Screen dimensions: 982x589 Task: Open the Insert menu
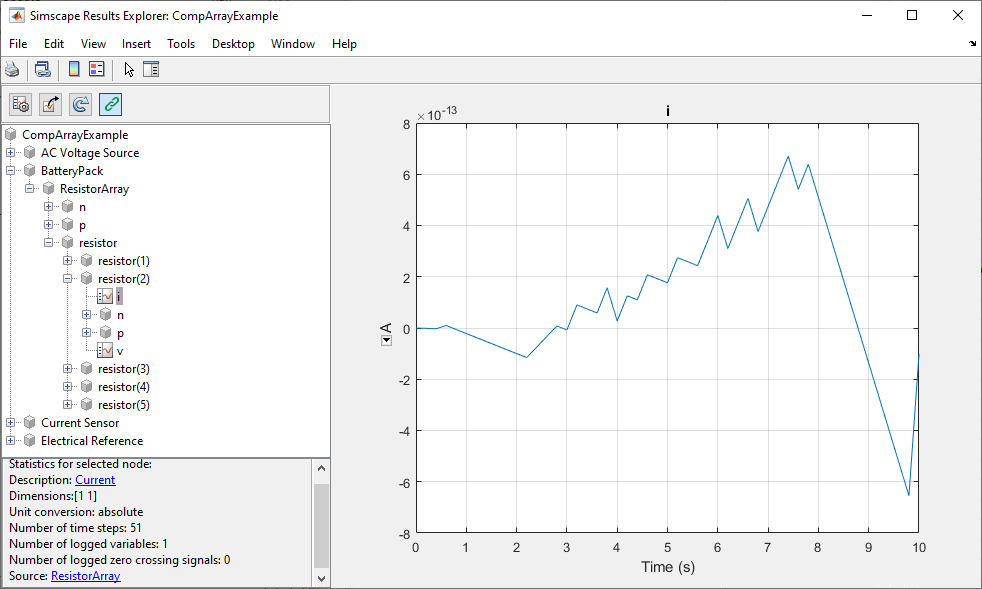pyautogui.click(x=137, y=43)
